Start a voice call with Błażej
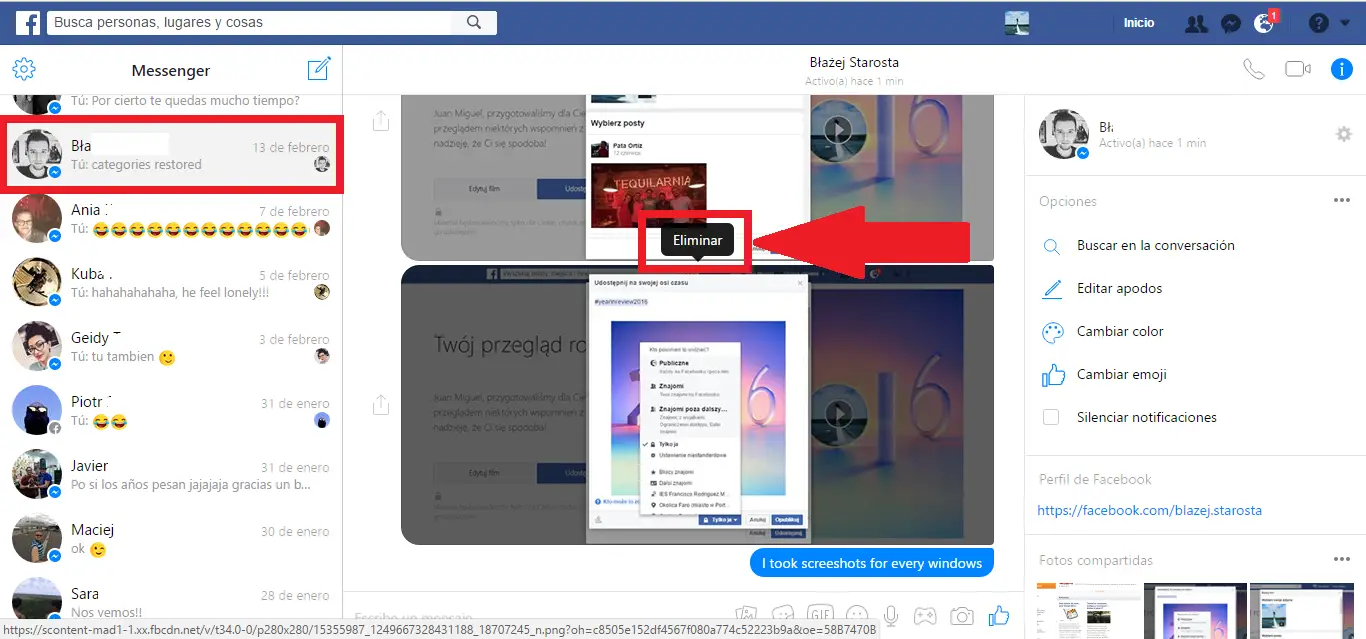This screenshot has width=1366, height=639. 1254,68
